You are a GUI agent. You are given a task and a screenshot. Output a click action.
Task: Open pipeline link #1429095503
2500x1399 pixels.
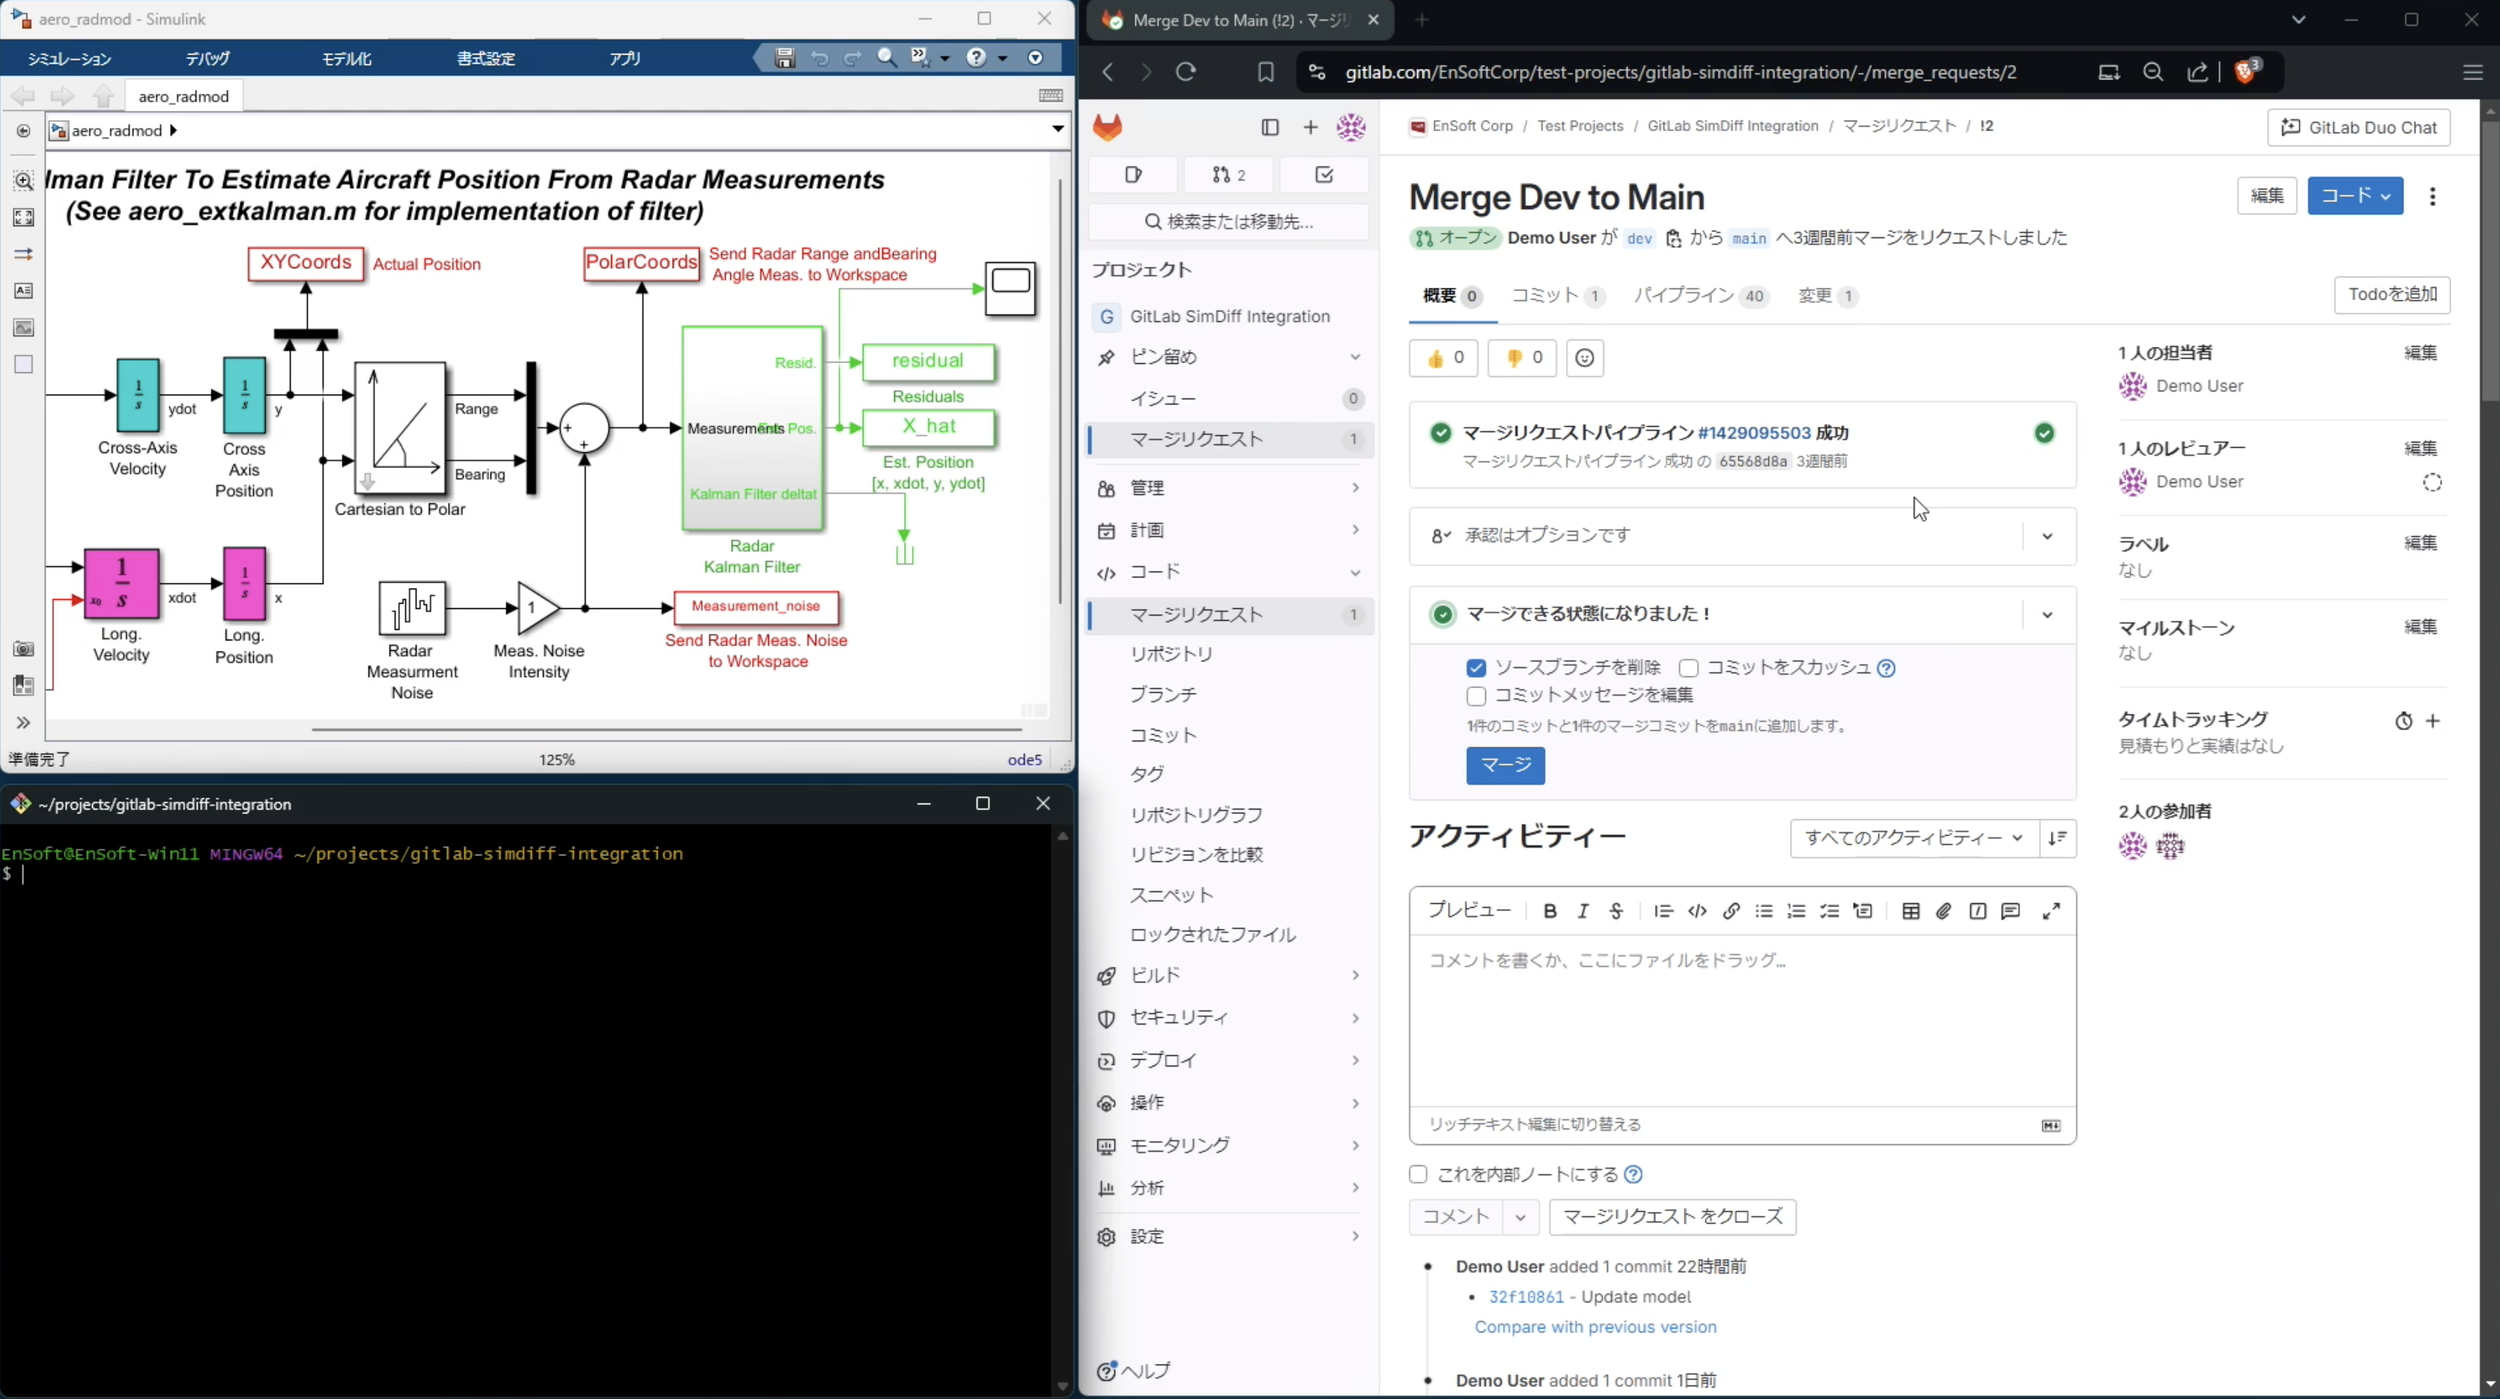pos(1754,433)
